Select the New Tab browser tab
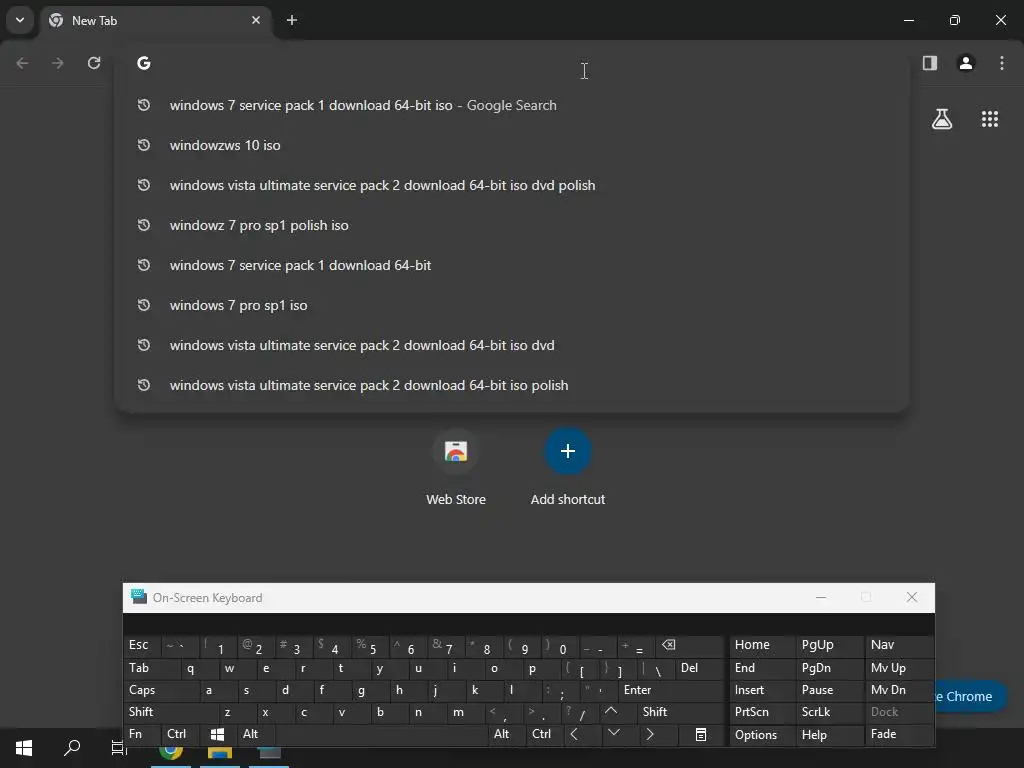The width and height of the screenshot is (1024, 768). point(155,20)
